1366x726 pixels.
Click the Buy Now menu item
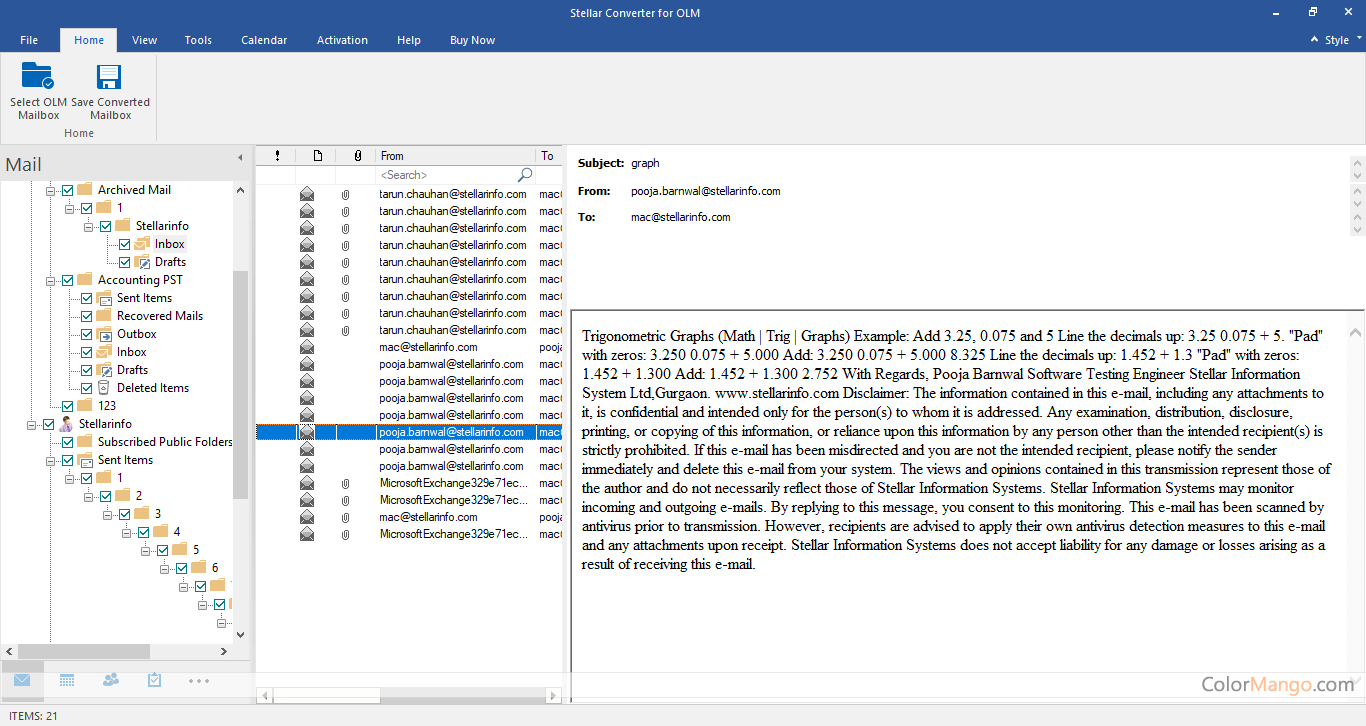click(x=472, y=40)
